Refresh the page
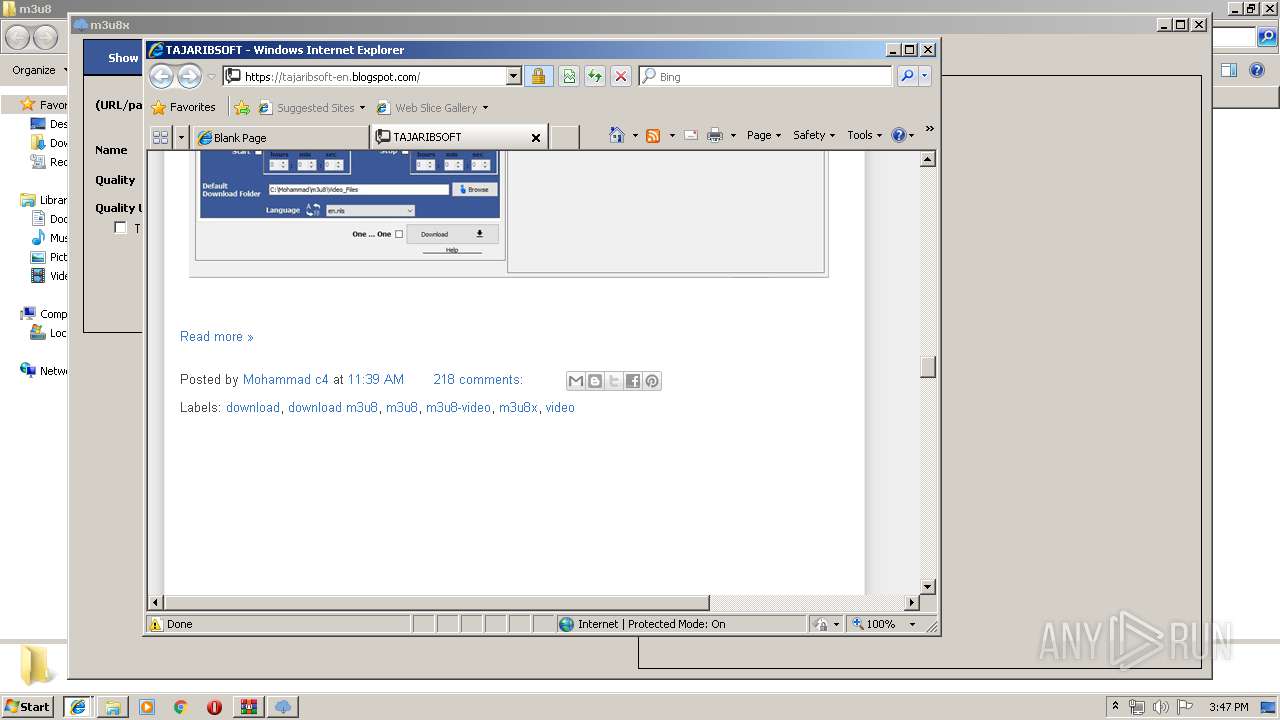 pyautogui.click(x=595, y=76)
